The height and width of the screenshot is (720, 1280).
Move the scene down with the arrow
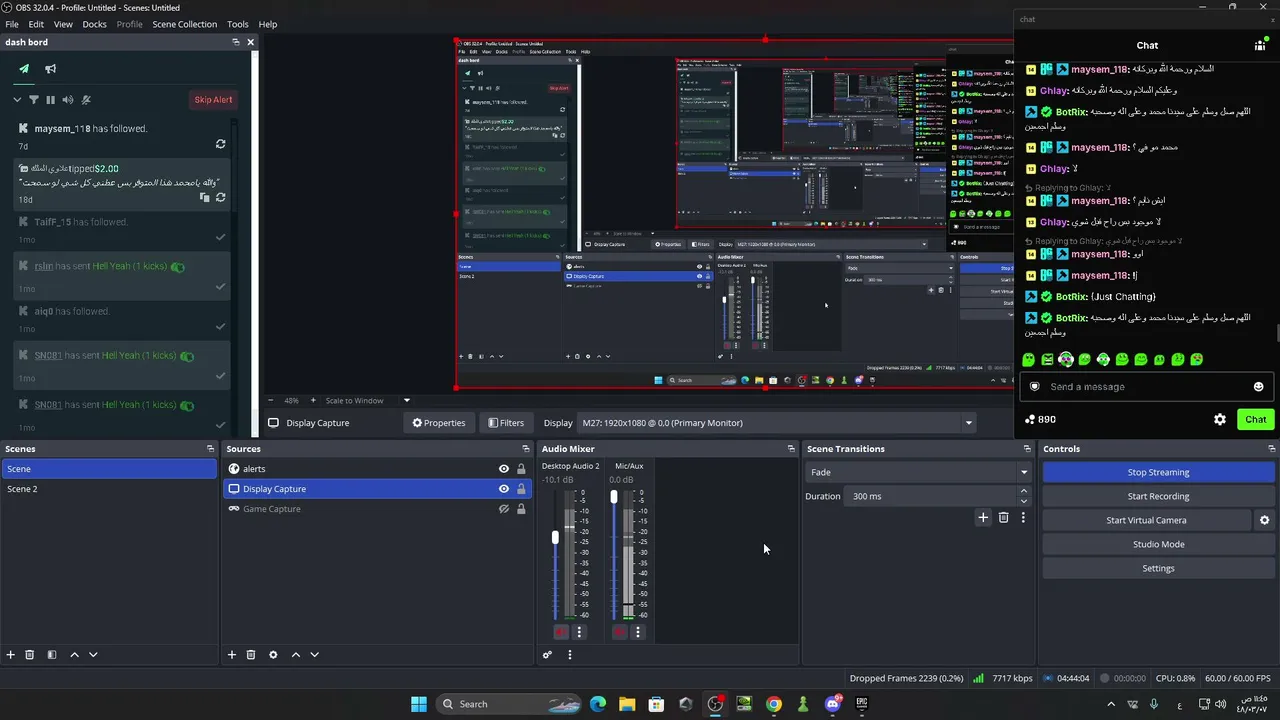click(93, 655)
